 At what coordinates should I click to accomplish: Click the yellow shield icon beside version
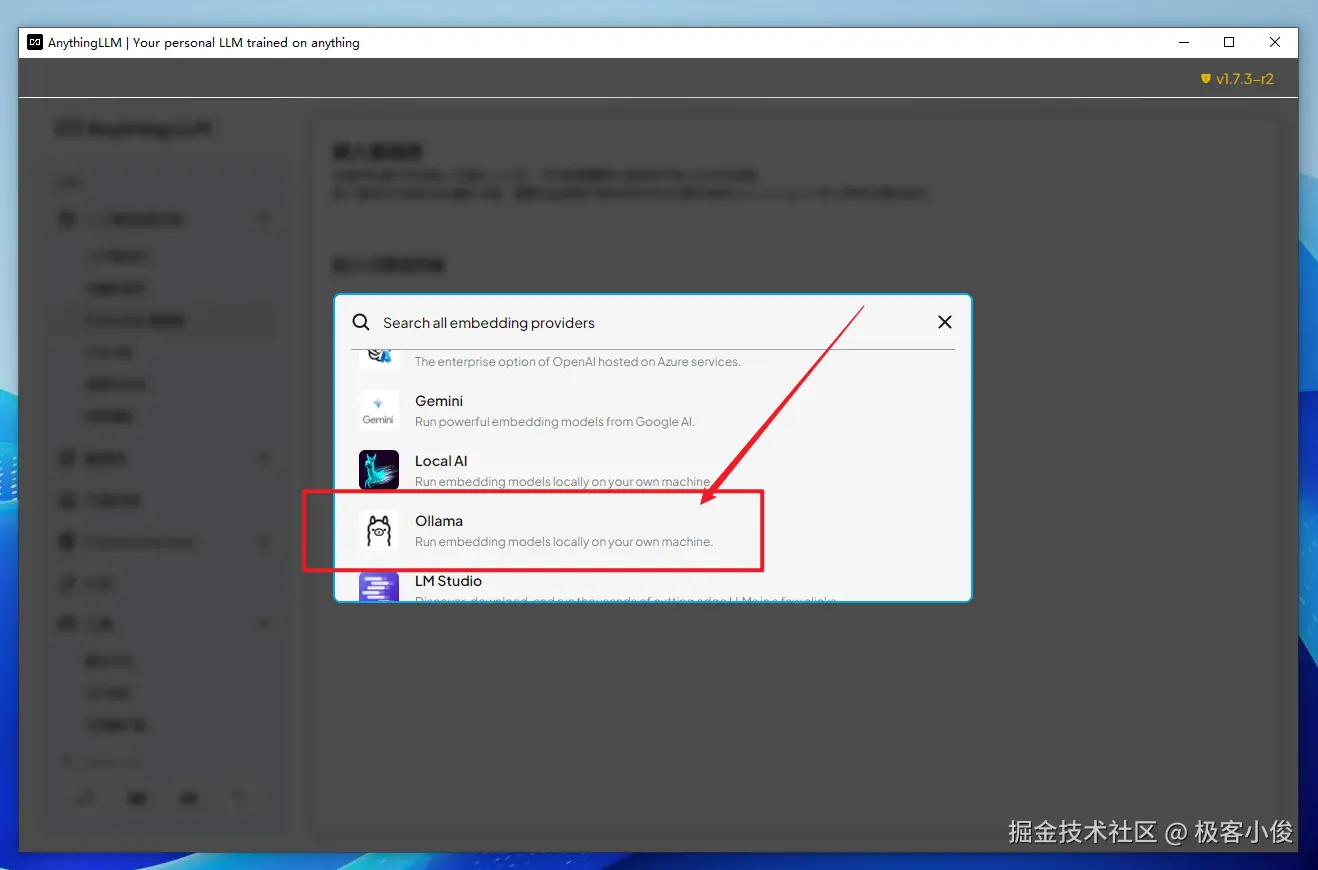[x=1206, y=79]
